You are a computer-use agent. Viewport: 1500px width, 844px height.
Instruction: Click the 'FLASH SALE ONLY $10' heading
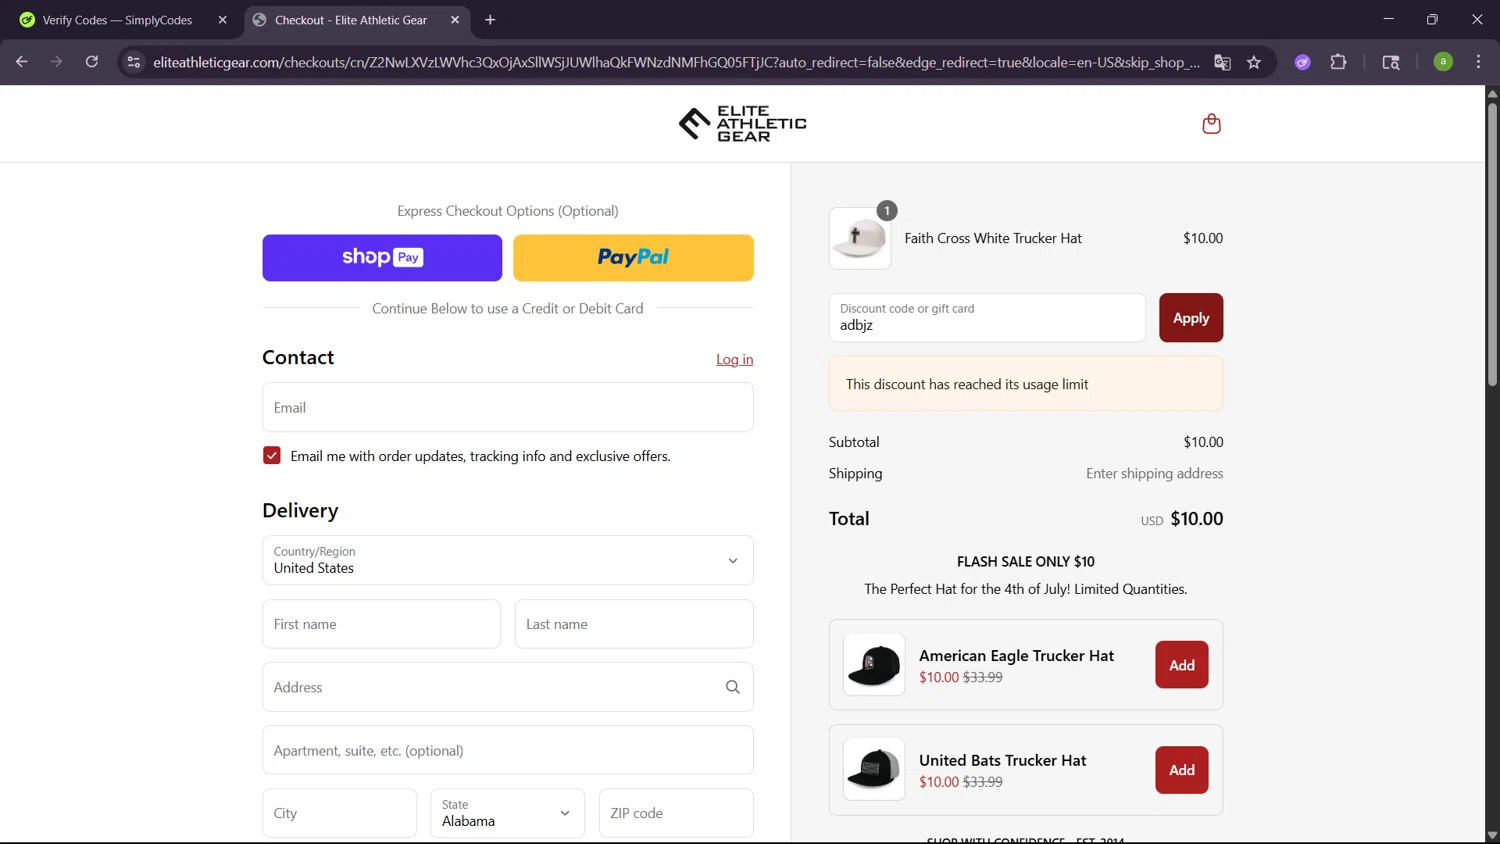pyautogui.click(x=1026, y=562)
